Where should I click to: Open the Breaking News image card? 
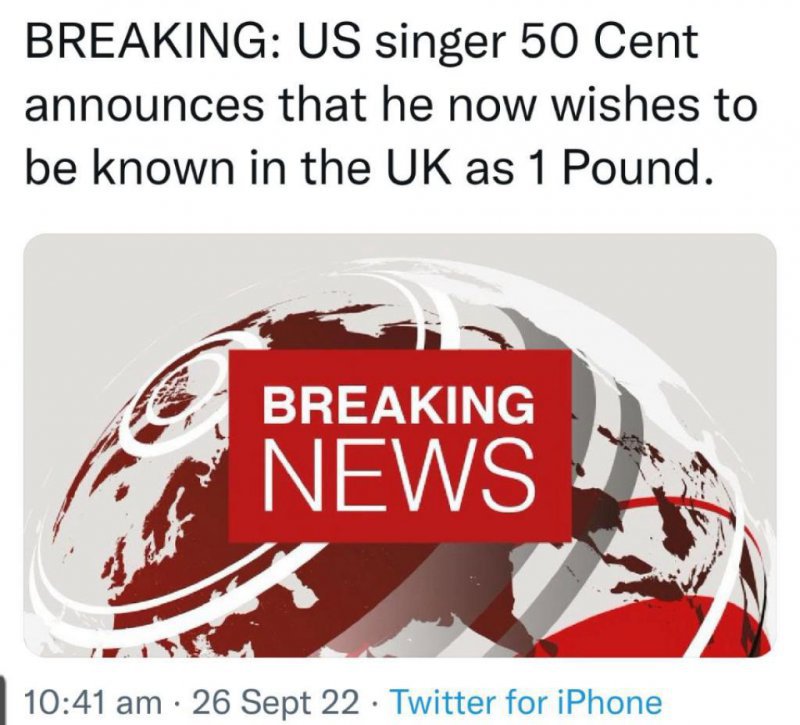click(400, 445)
